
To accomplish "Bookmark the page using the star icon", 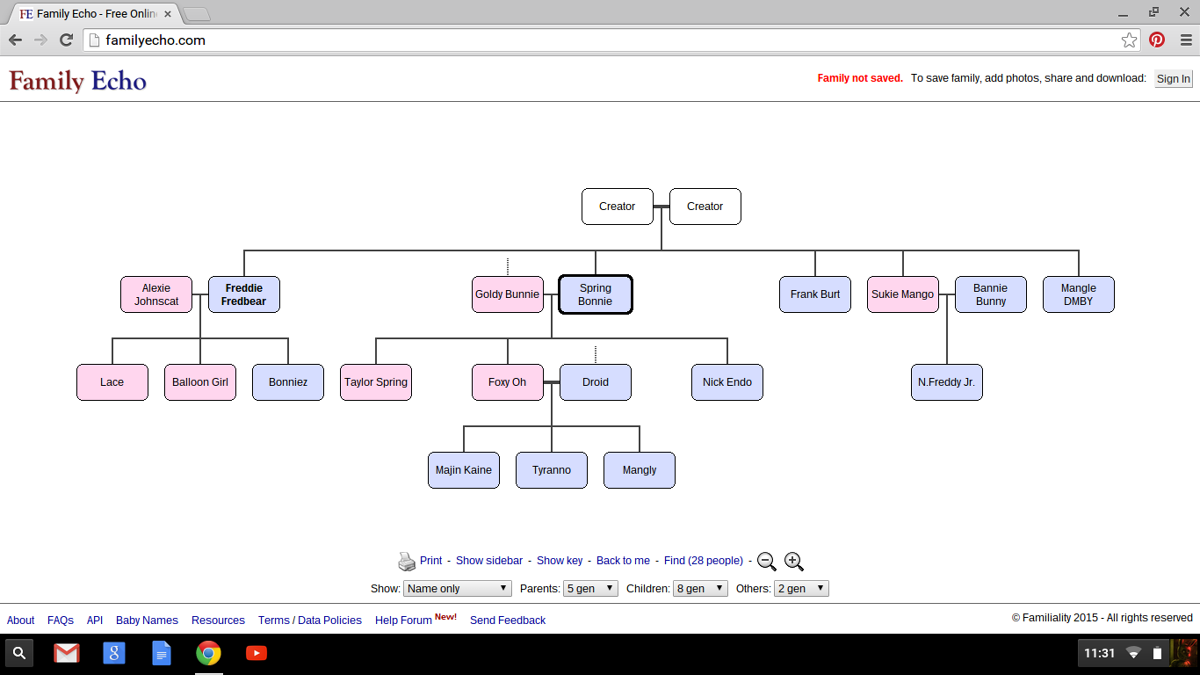I will [1129, 40].
